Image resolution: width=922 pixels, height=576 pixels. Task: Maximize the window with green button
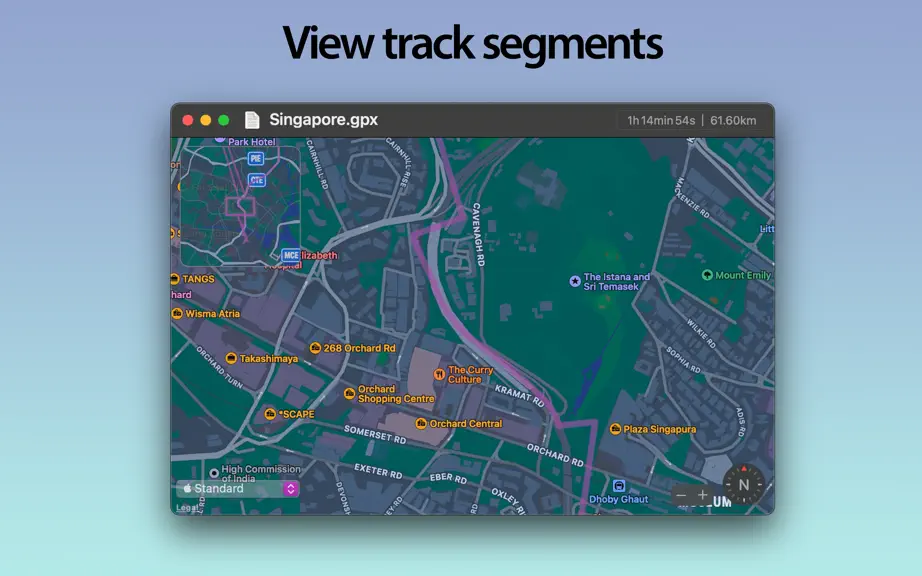[223, 120]
